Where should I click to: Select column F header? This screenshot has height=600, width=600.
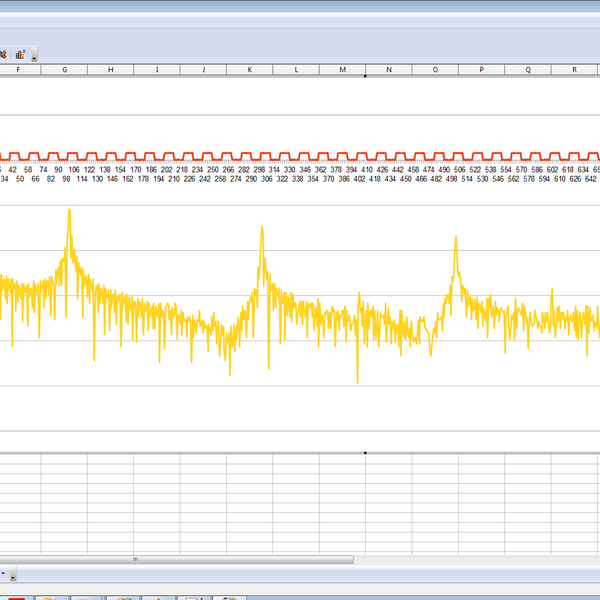click(19, 70)
